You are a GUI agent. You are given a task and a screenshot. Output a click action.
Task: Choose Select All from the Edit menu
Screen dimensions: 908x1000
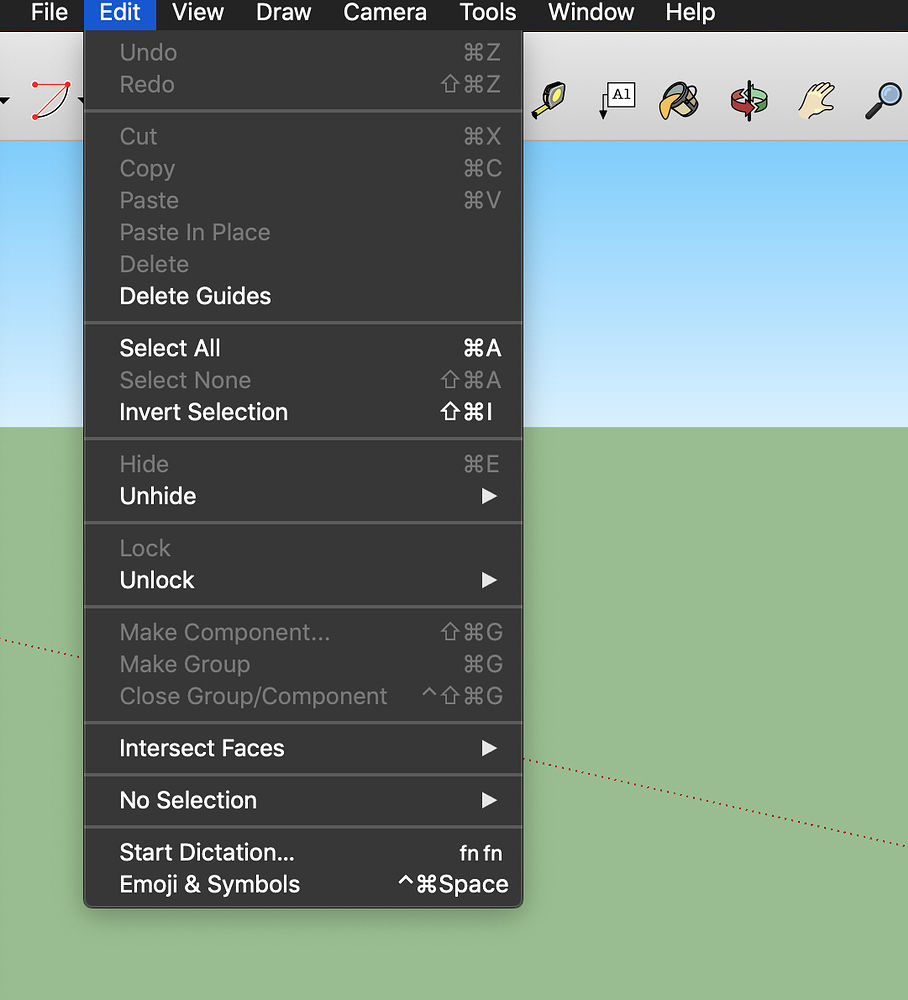tap(169, 348)
